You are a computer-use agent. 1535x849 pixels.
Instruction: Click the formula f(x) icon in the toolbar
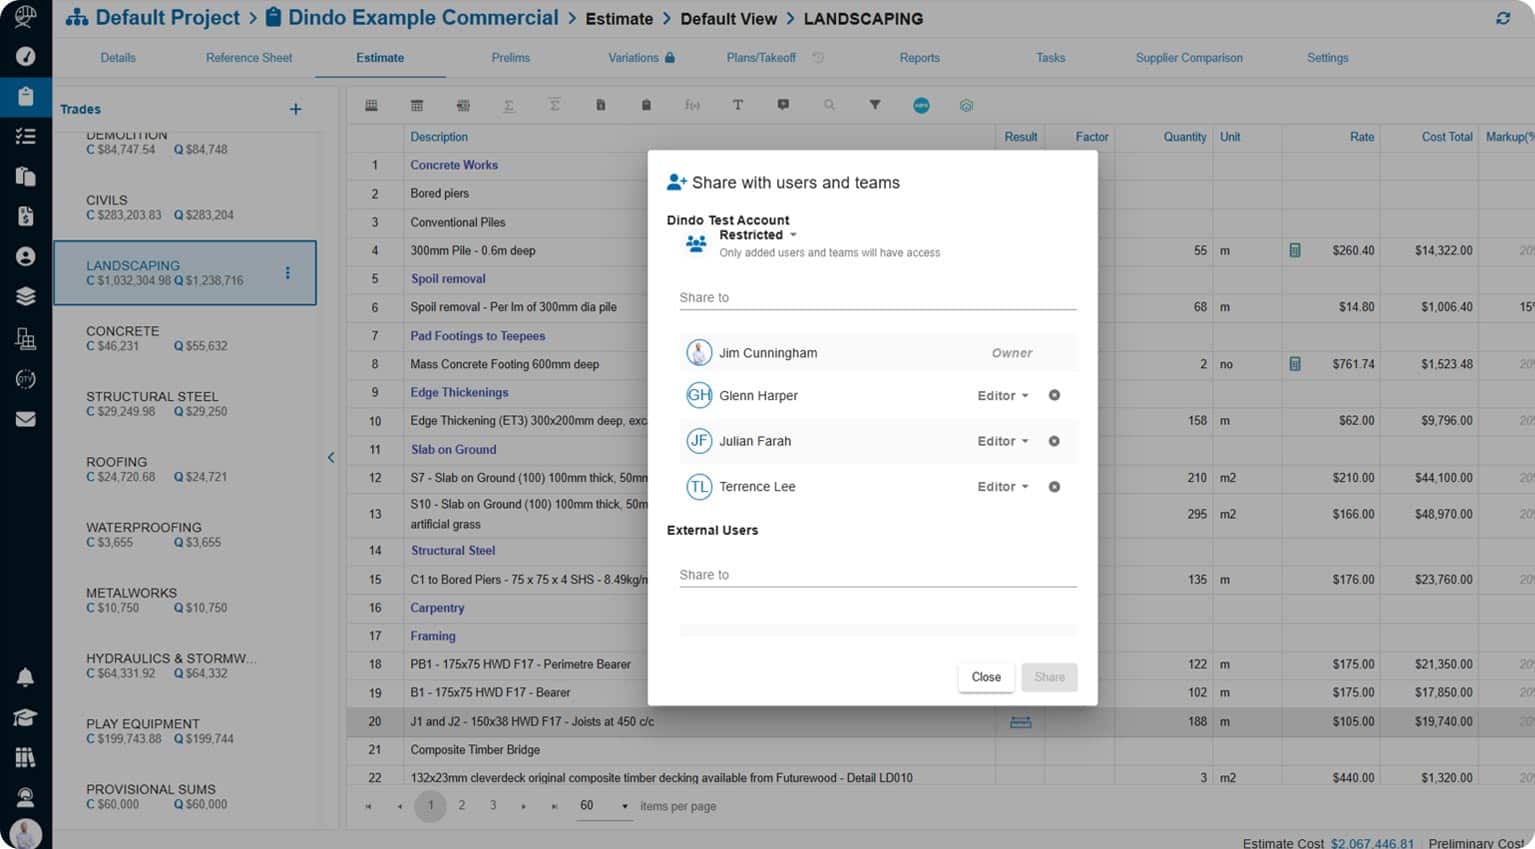coord(692,105)
